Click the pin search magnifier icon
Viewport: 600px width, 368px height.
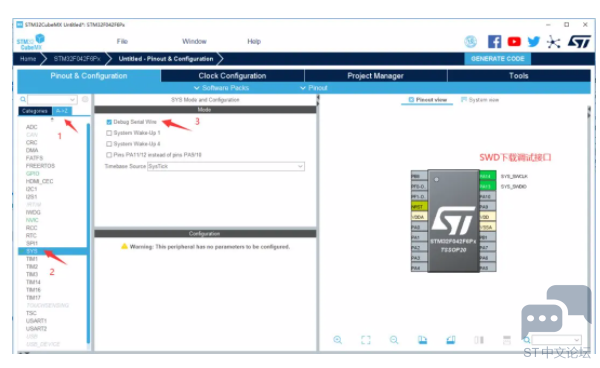[527, 340]
